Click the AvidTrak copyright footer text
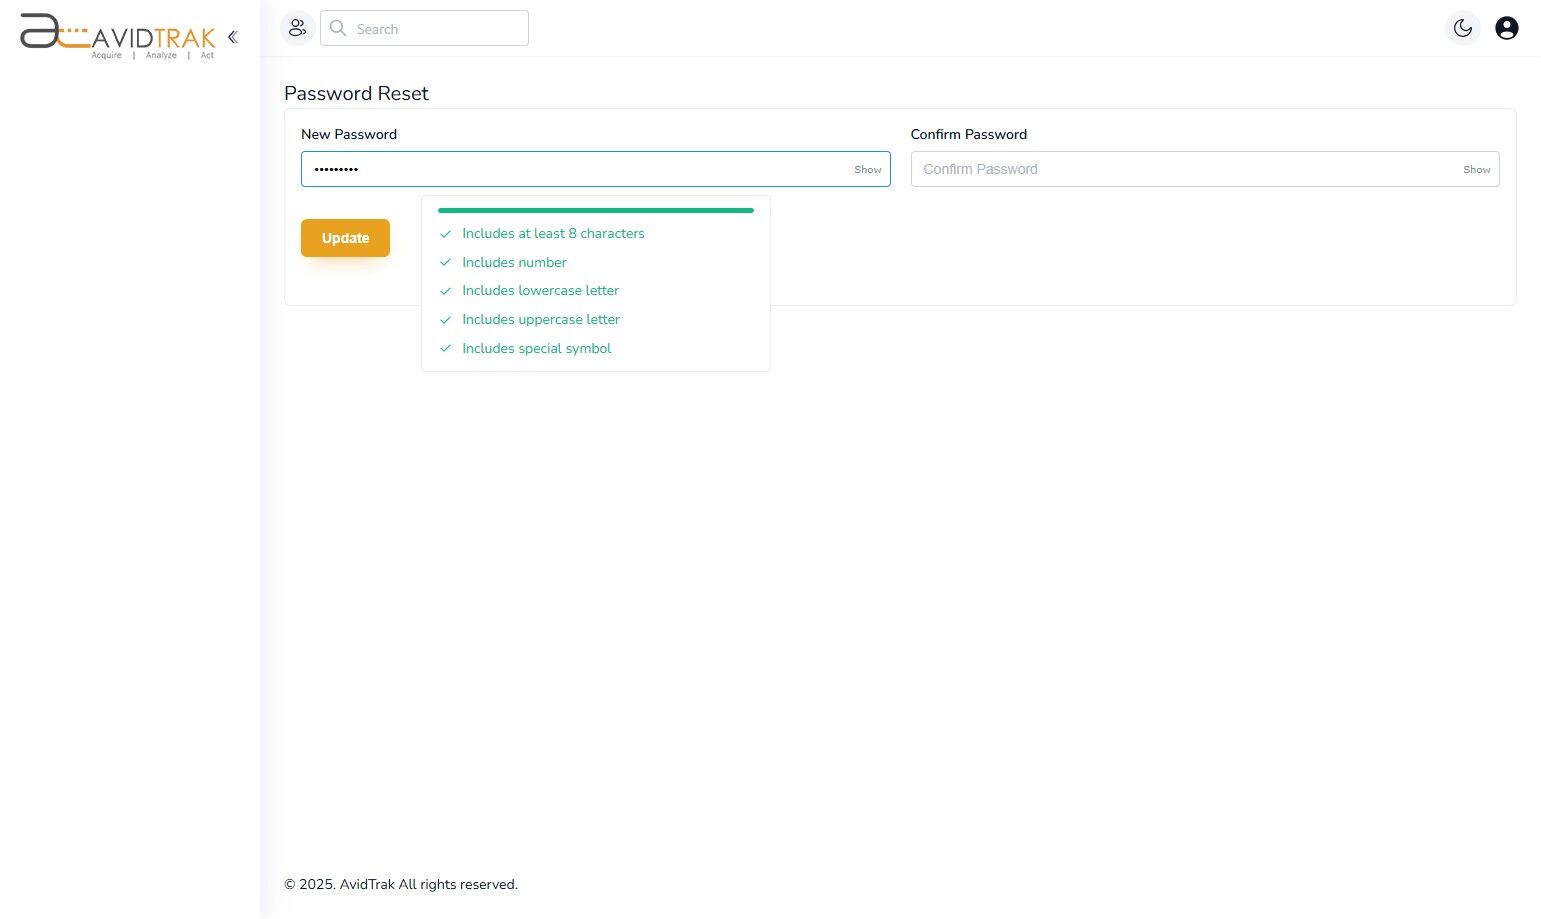1541x919 pixels. 401,884
